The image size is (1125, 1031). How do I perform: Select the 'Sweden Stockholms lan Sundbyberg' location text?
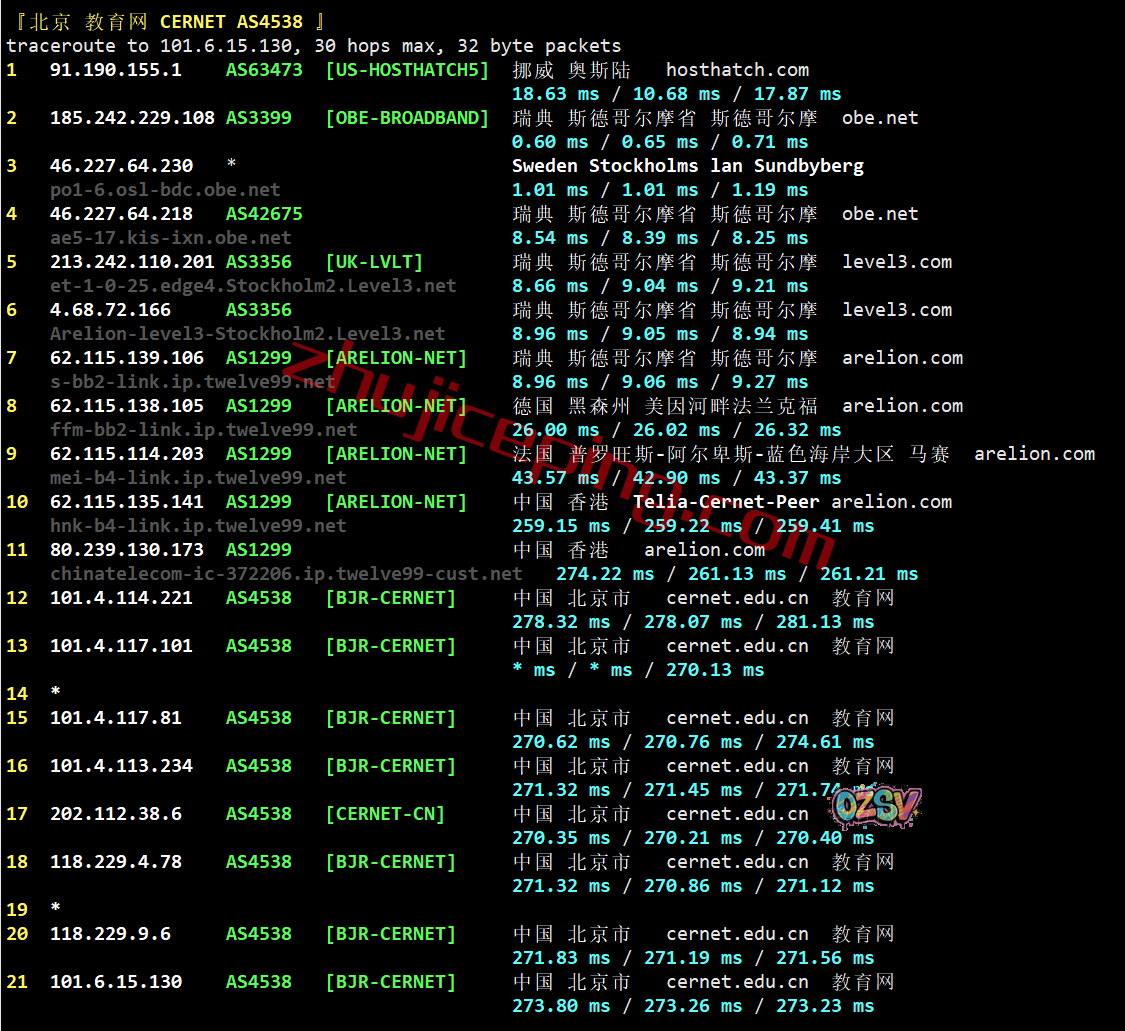(x=688, y=166)
